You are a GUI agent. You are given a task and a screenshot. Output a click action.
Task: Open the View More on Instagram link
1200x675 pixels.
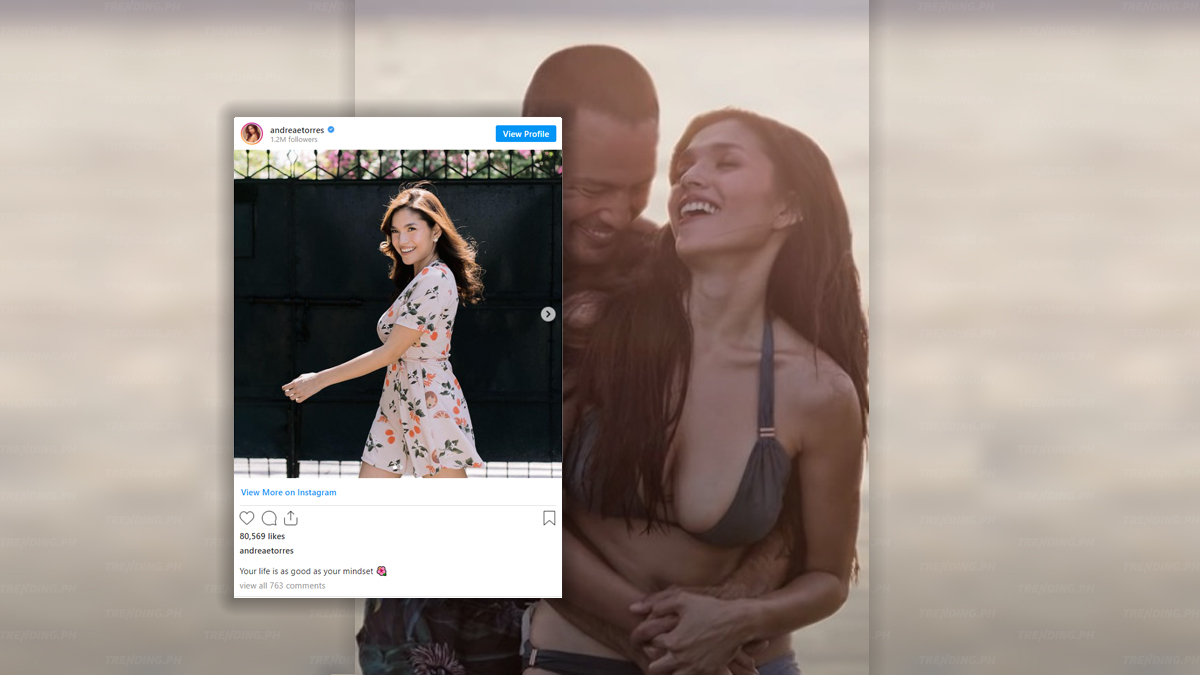(x=288, y=492)
